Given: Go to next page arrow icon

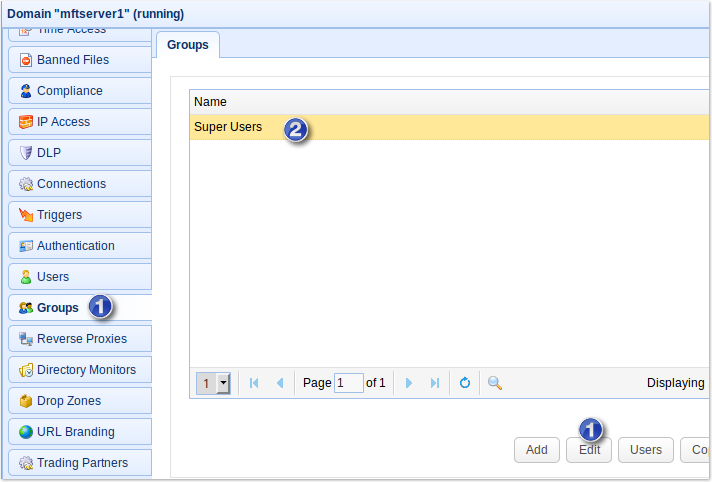Looking at the screenshot, I should pos(409,383).
